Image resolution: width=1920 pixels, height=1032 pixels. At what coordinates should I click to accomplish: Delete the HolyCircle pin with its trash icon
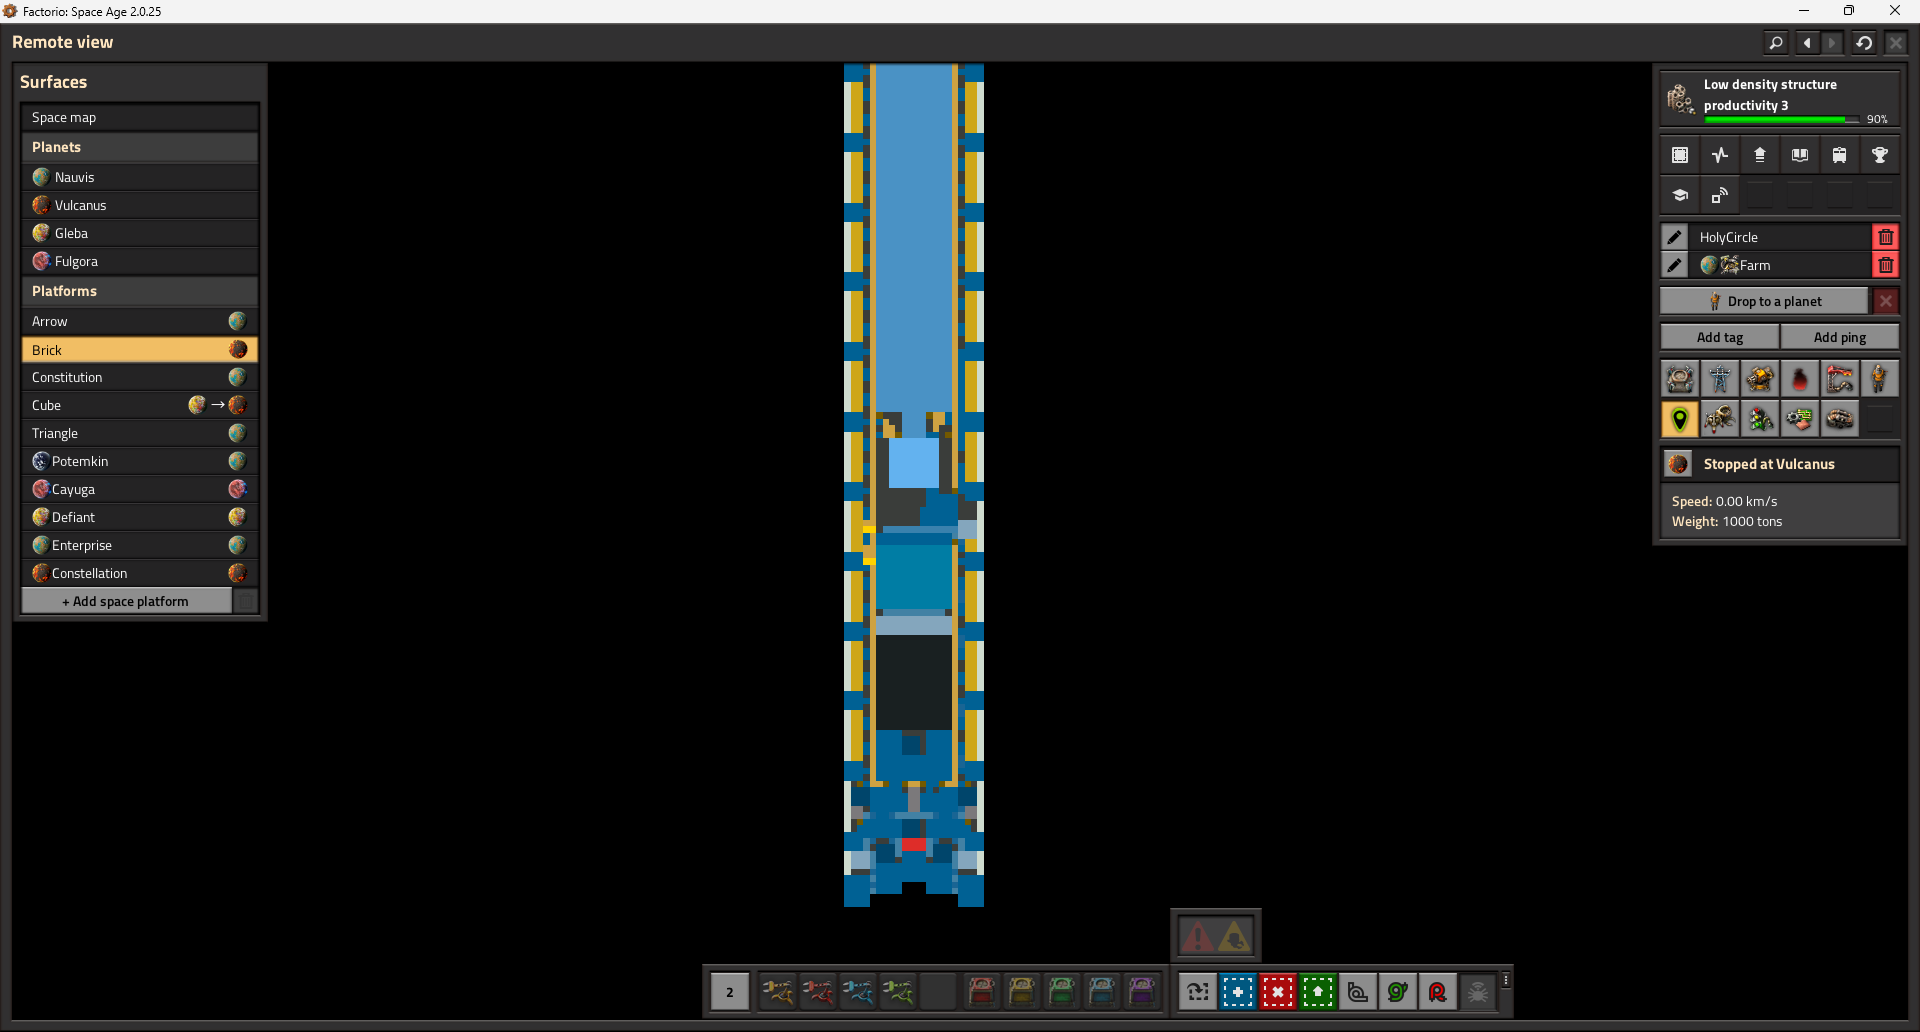pyautogui.click(x=1885, y=237)
